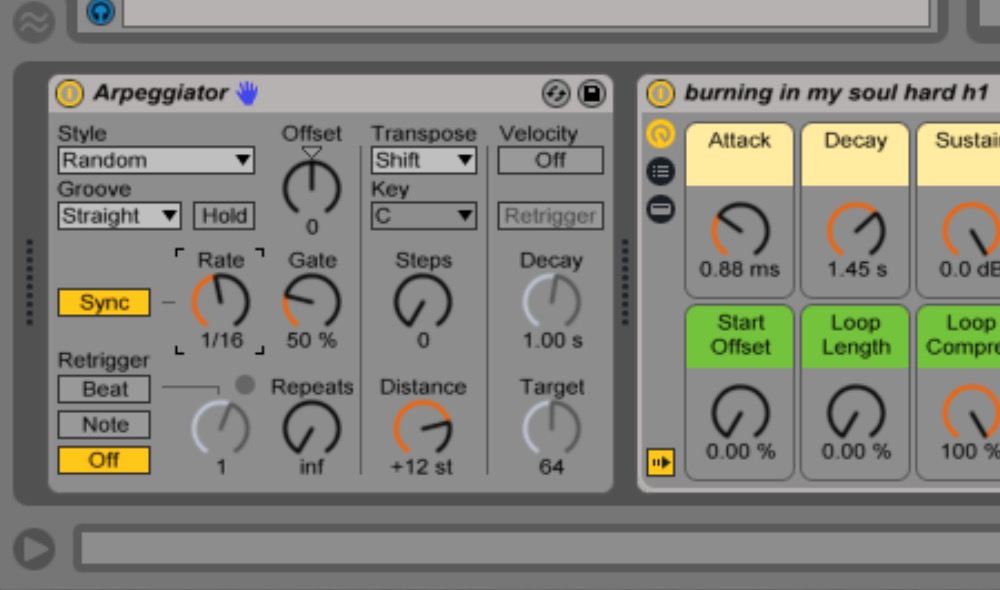
Task: Open the Style dropdown showing Random
Action: (156, 160)
